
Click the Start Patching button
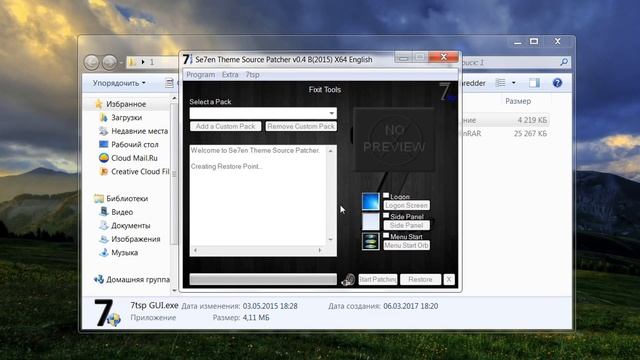378,280
